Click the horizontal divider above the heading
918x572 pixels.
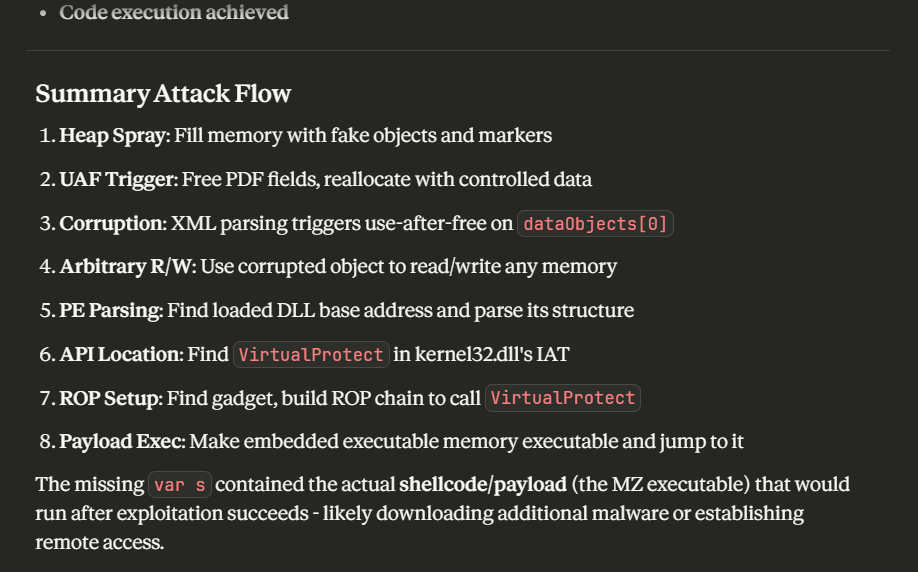(x=458, y=50)
